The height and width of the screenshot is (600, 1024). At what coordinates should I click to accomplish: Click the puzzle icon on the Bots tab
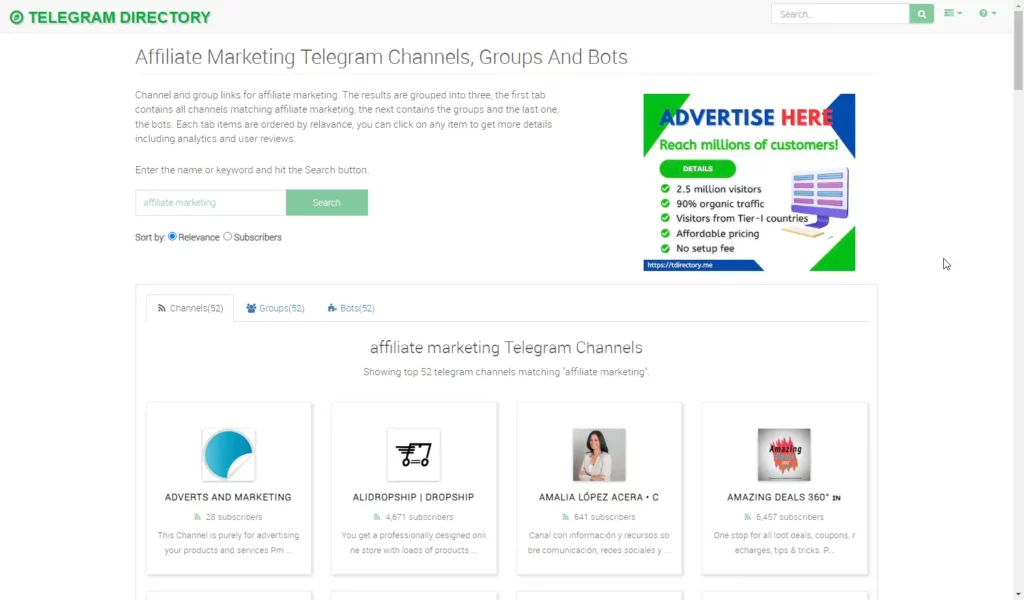tap(332, 308)
